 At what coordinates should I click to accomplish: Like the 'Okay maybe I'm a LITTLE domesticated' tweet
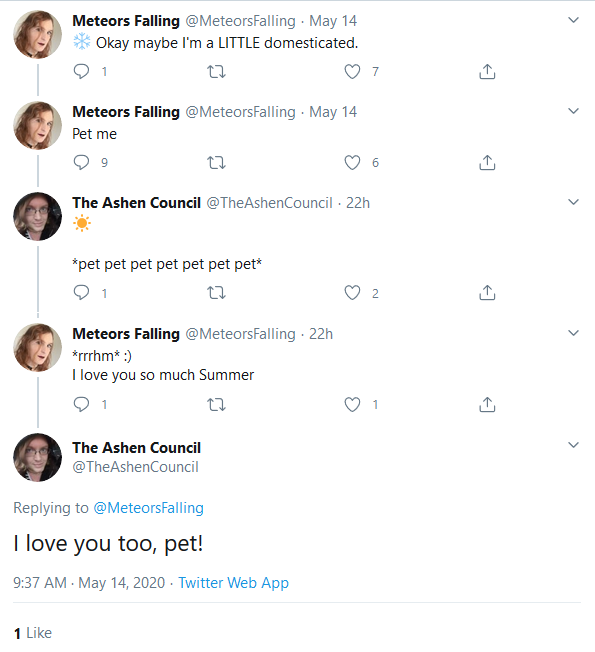point(352,72)
